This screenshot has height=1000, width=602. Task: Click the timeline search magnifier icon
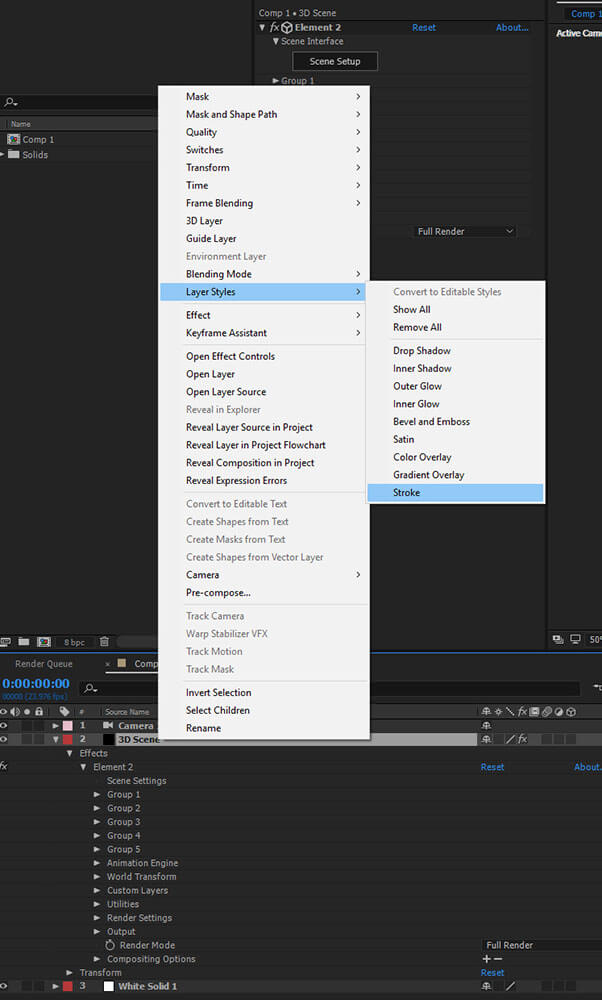tap(91, 688)
